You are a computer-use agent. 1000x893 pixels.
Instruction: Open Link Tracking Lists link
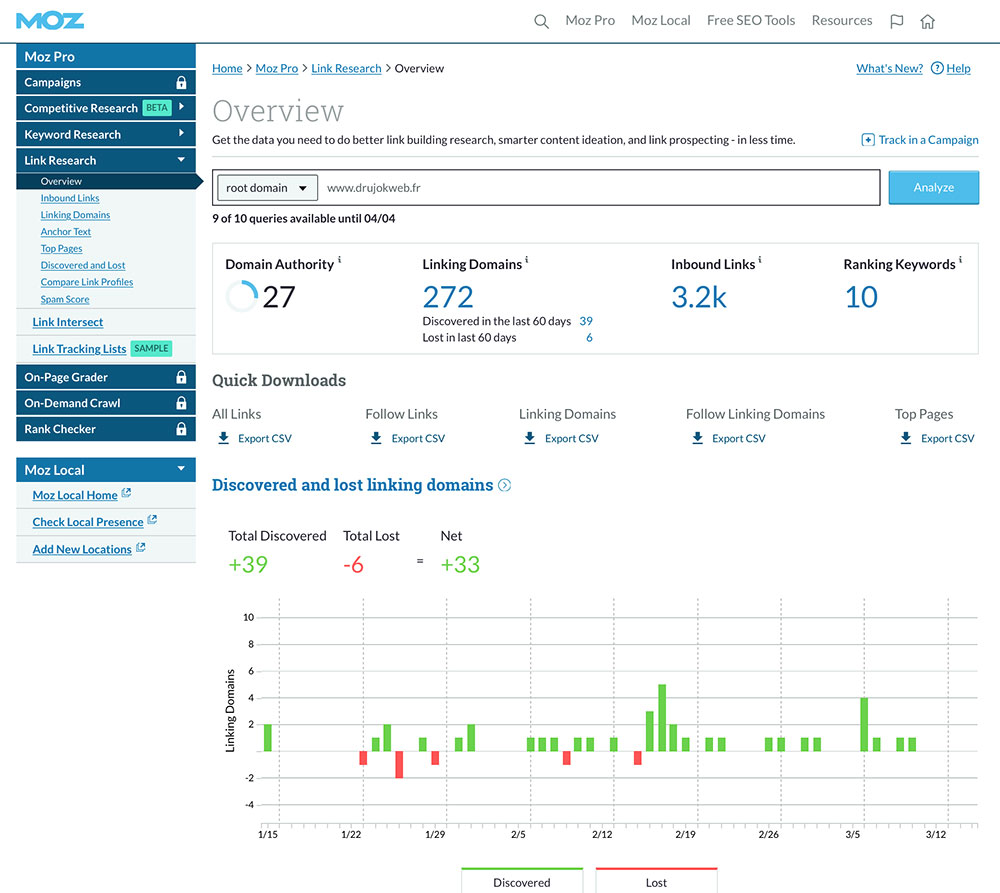point(79,349)
